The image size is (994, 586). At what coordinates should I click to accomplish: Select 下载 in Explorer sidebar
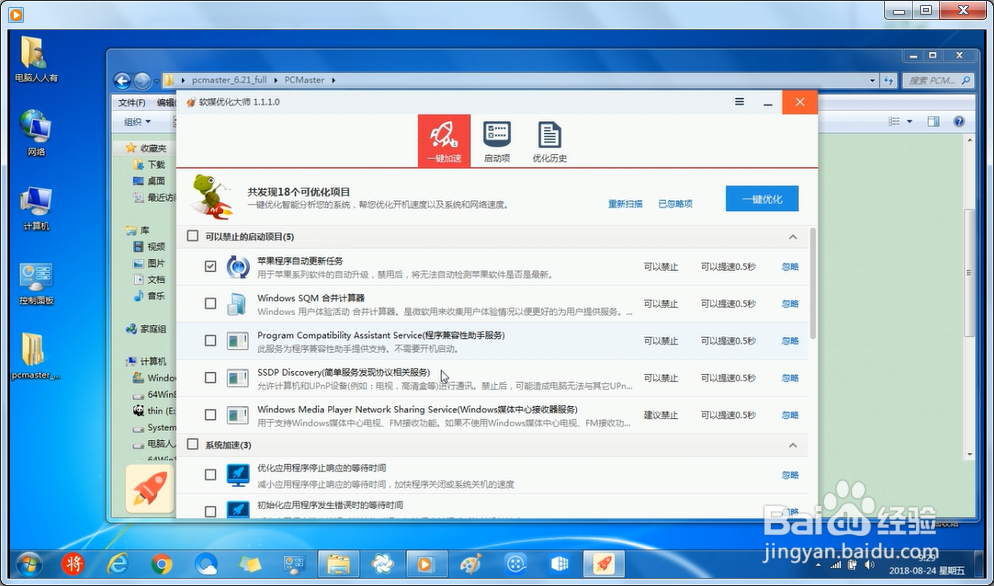coord(150,164)
